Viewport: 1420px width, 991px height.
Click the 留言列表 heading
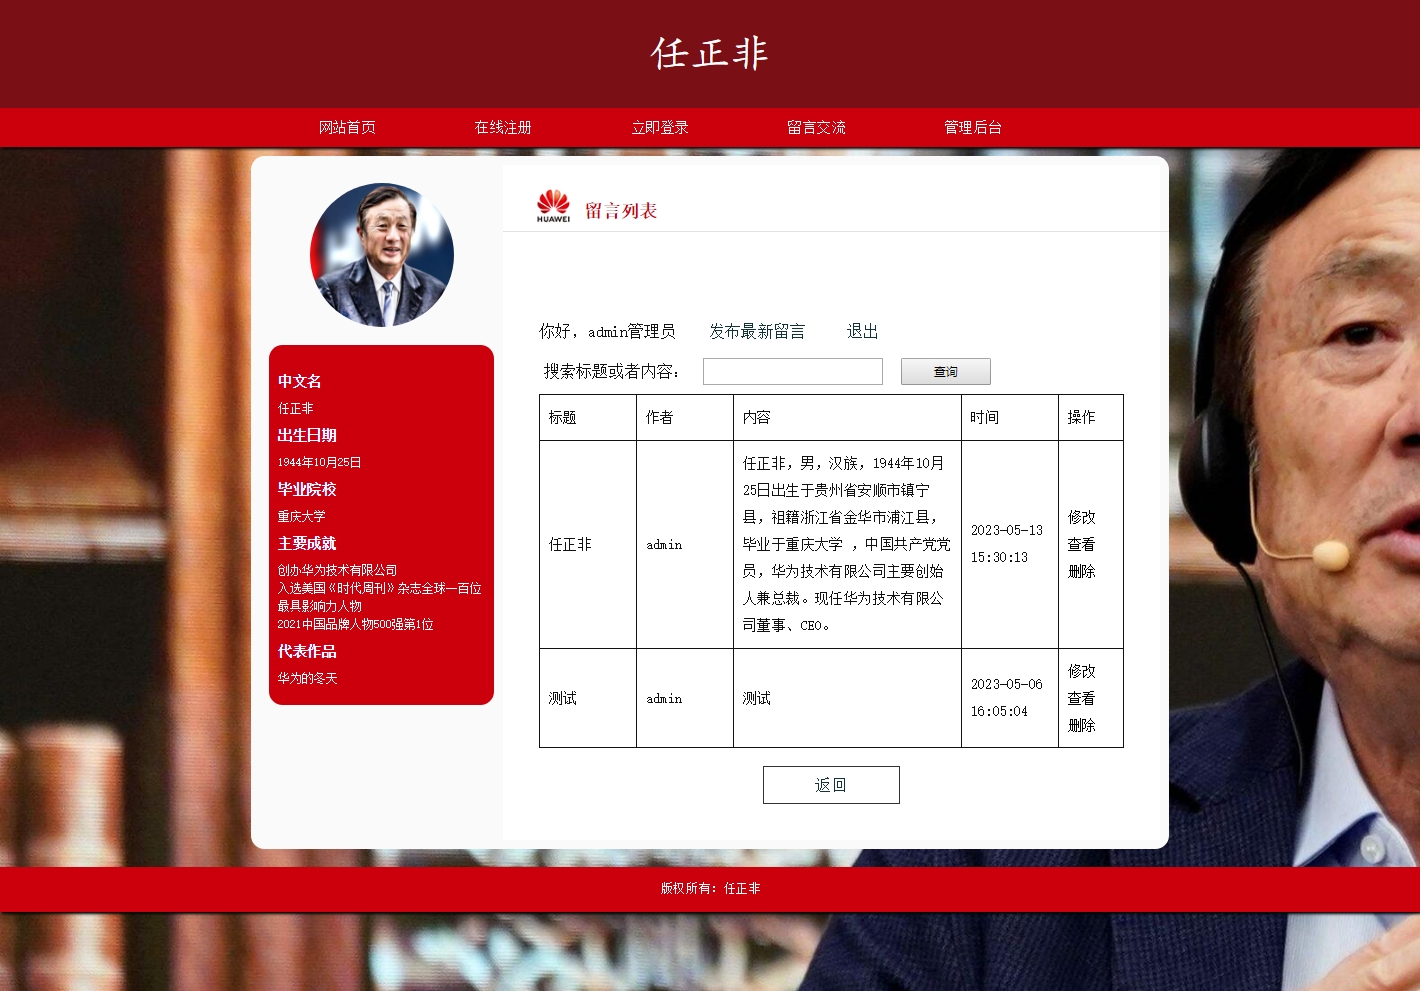click(621, 211)
